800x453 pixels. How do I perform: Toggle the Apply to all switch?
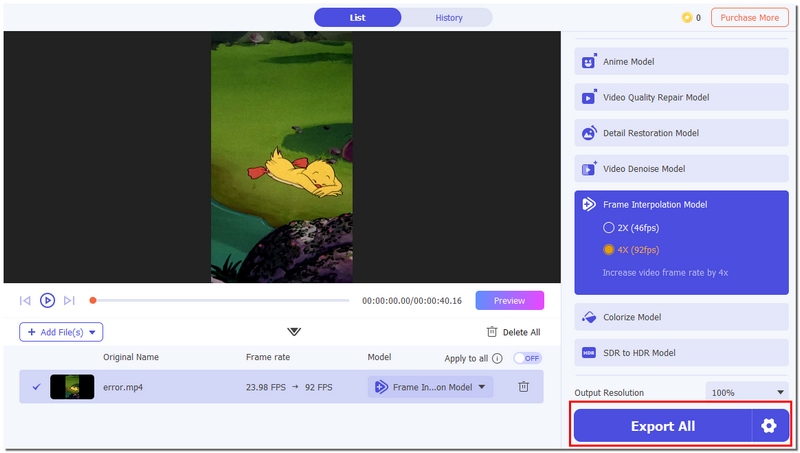point(528,358)
